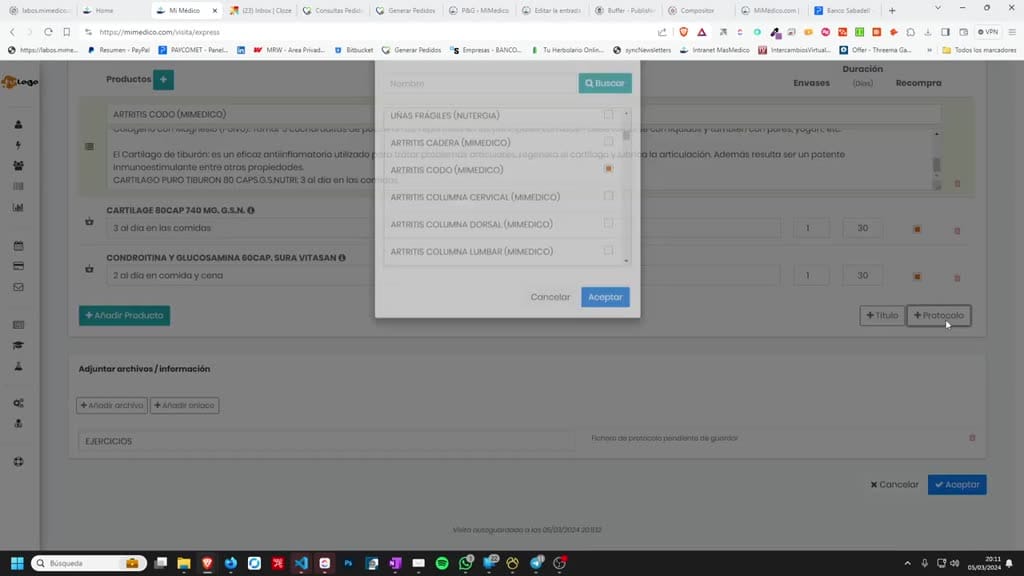Click the Nombre search input field
1024x576 pixels.
tap(480, 83)
